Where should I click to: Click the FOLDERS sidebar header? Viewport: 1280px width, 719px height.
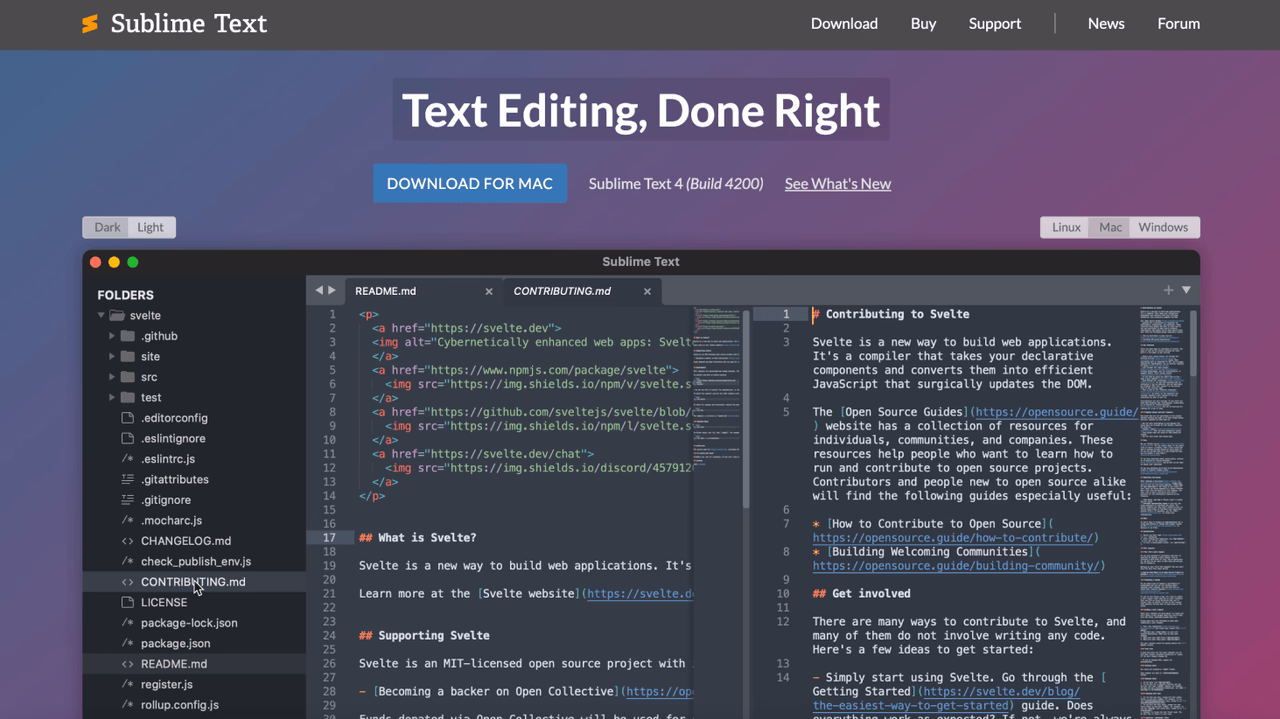click(x=125, y=295)
